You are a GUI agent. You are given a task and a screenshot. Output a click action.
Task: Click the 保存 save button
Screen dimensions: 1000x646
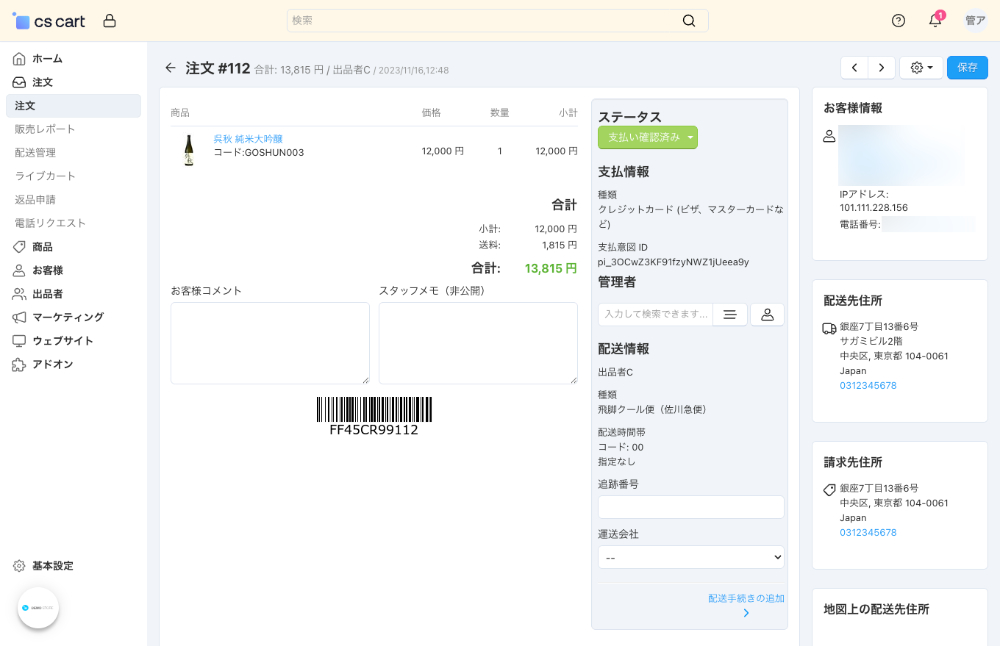(x=967, y=68)
